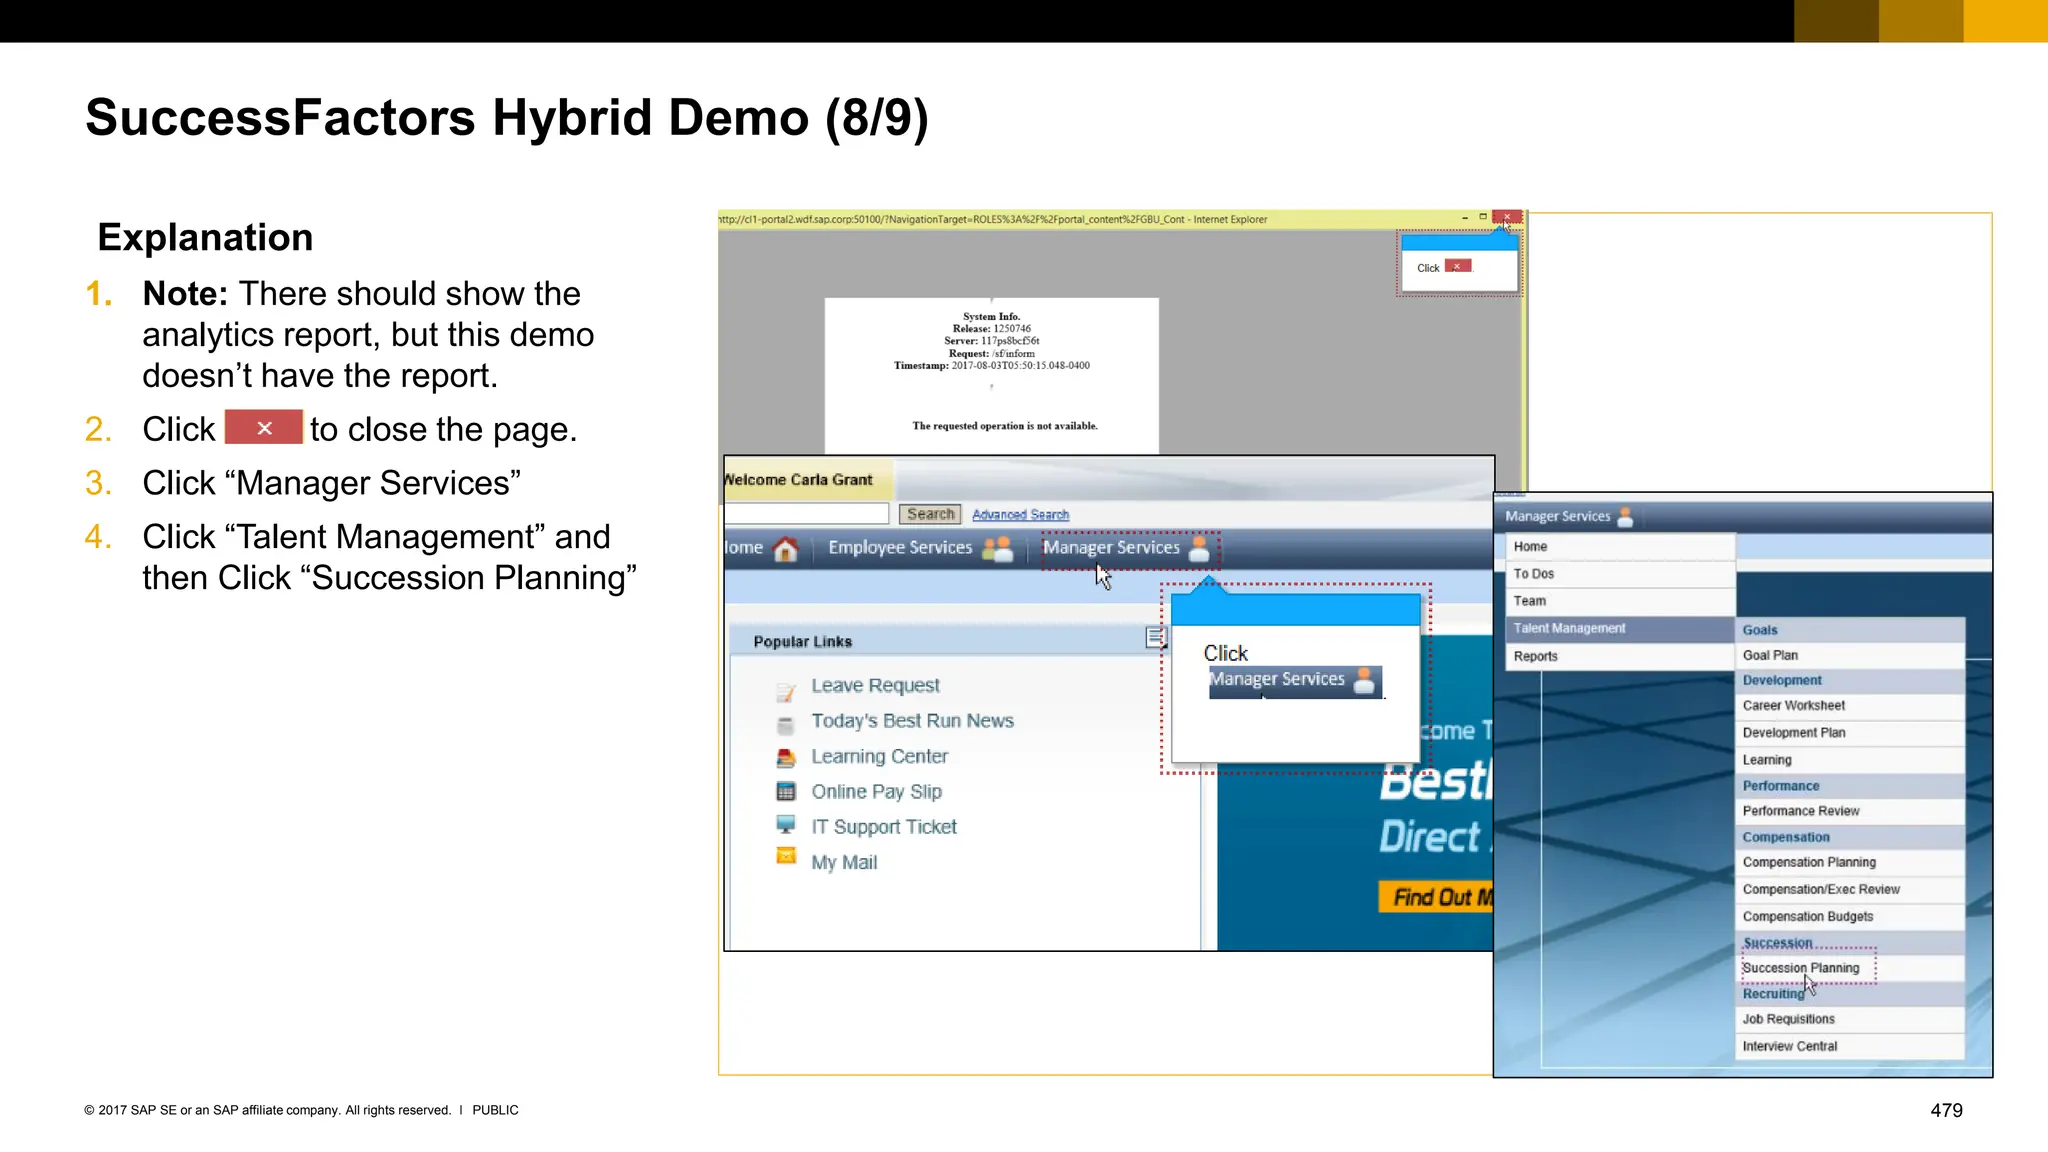
Task: Select Interview Central in the submenu
Action: [1850, 1046]
